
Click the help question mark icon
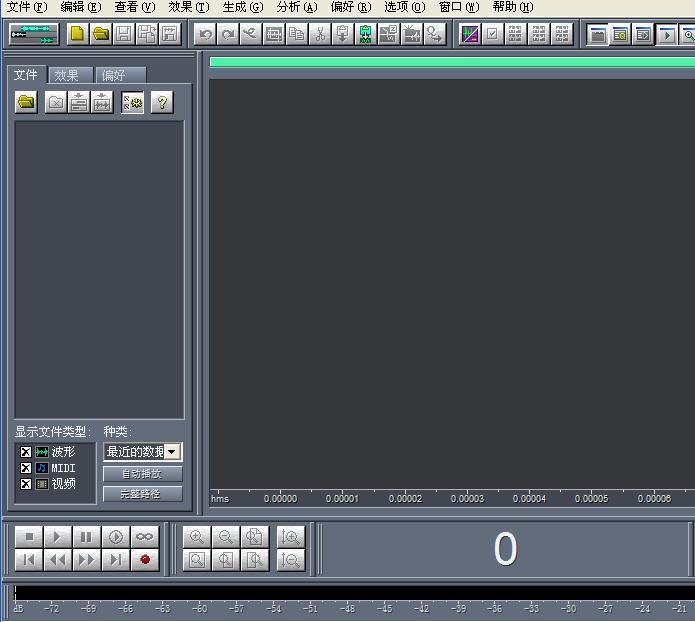162,102
